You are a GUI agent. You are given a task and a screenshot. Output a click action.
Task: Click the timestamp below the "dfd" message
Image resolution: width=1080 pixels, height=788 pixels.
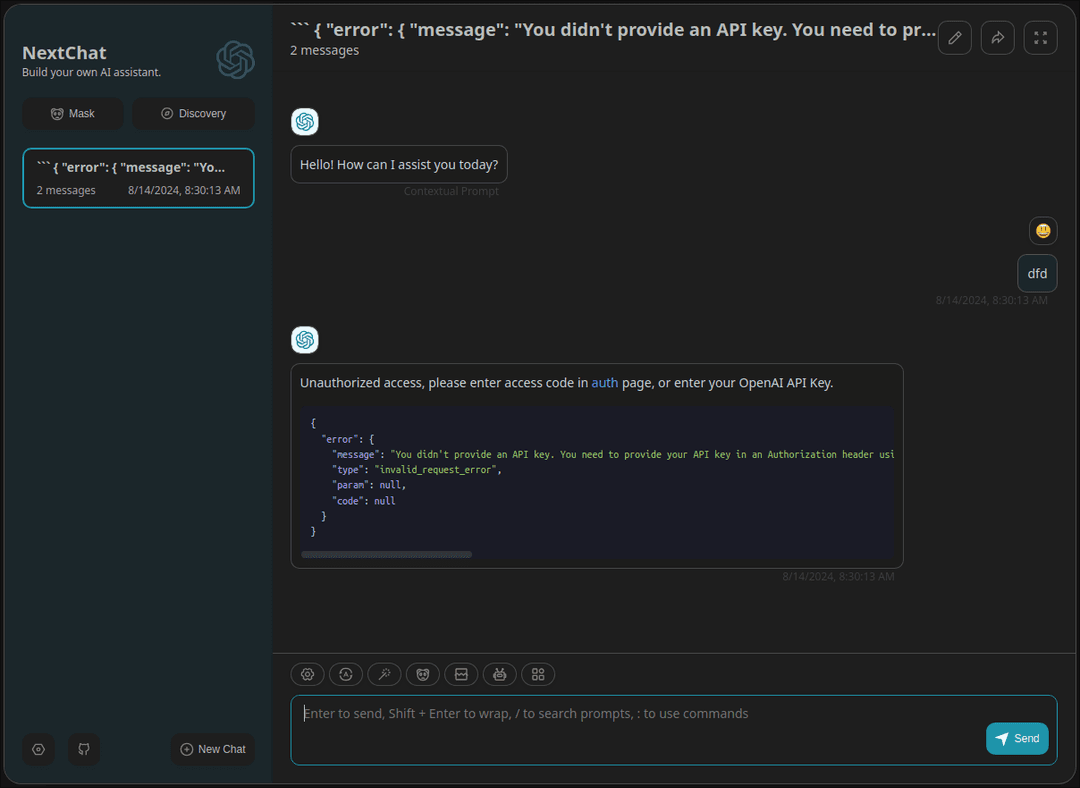(991, 300)
